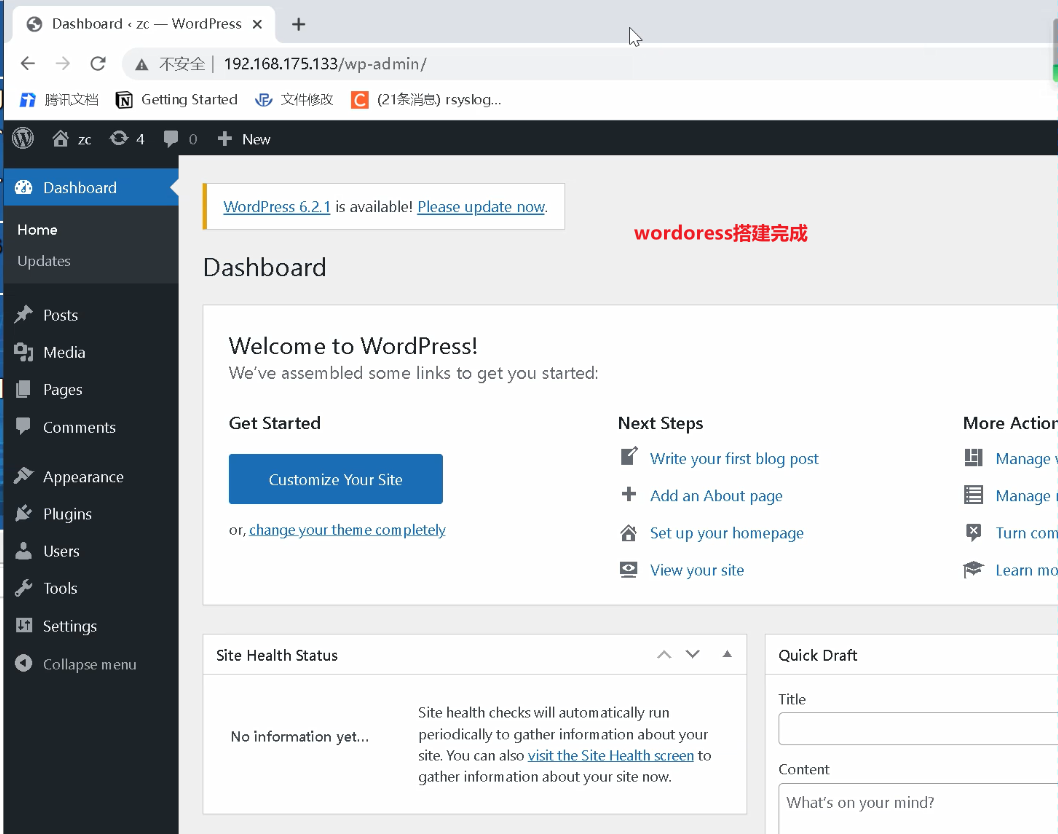The image size is (1058, 834).
Task: Click the browser back arrow
Action: pyautogui.click(x=28, y=63)
